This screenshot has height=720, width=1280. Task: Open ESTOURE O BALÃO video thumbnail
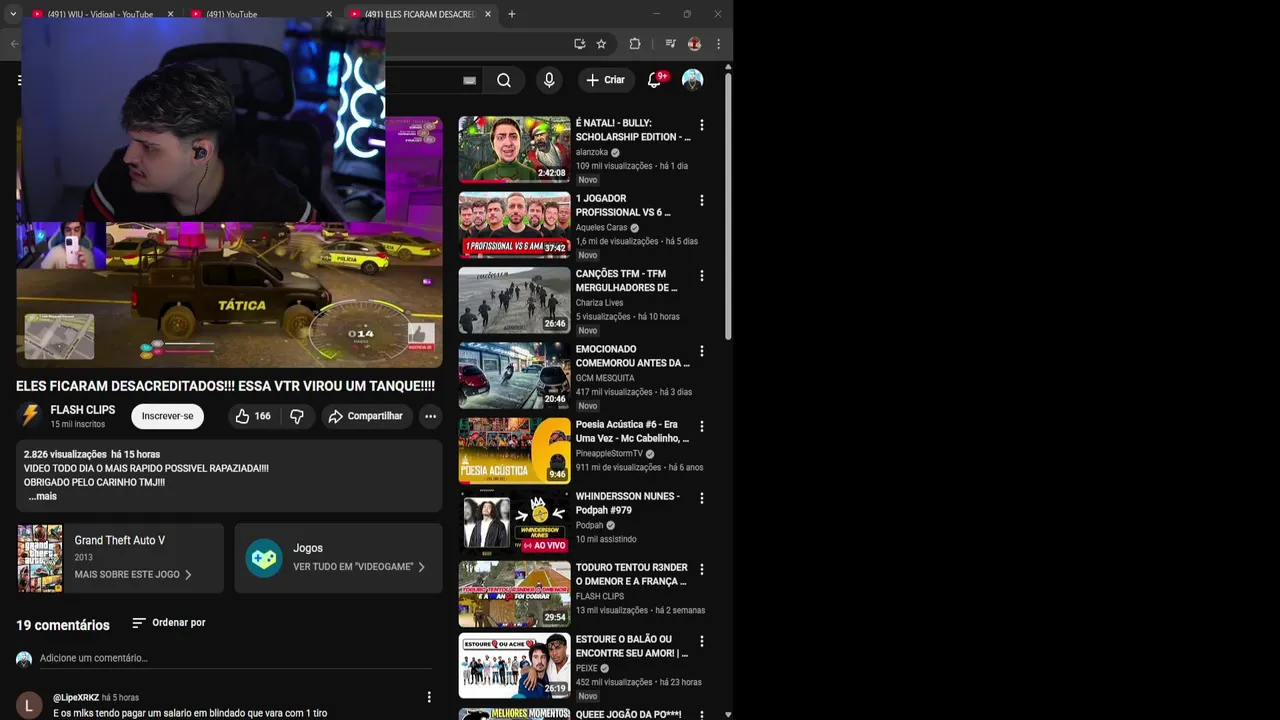(x=514, y=665)
